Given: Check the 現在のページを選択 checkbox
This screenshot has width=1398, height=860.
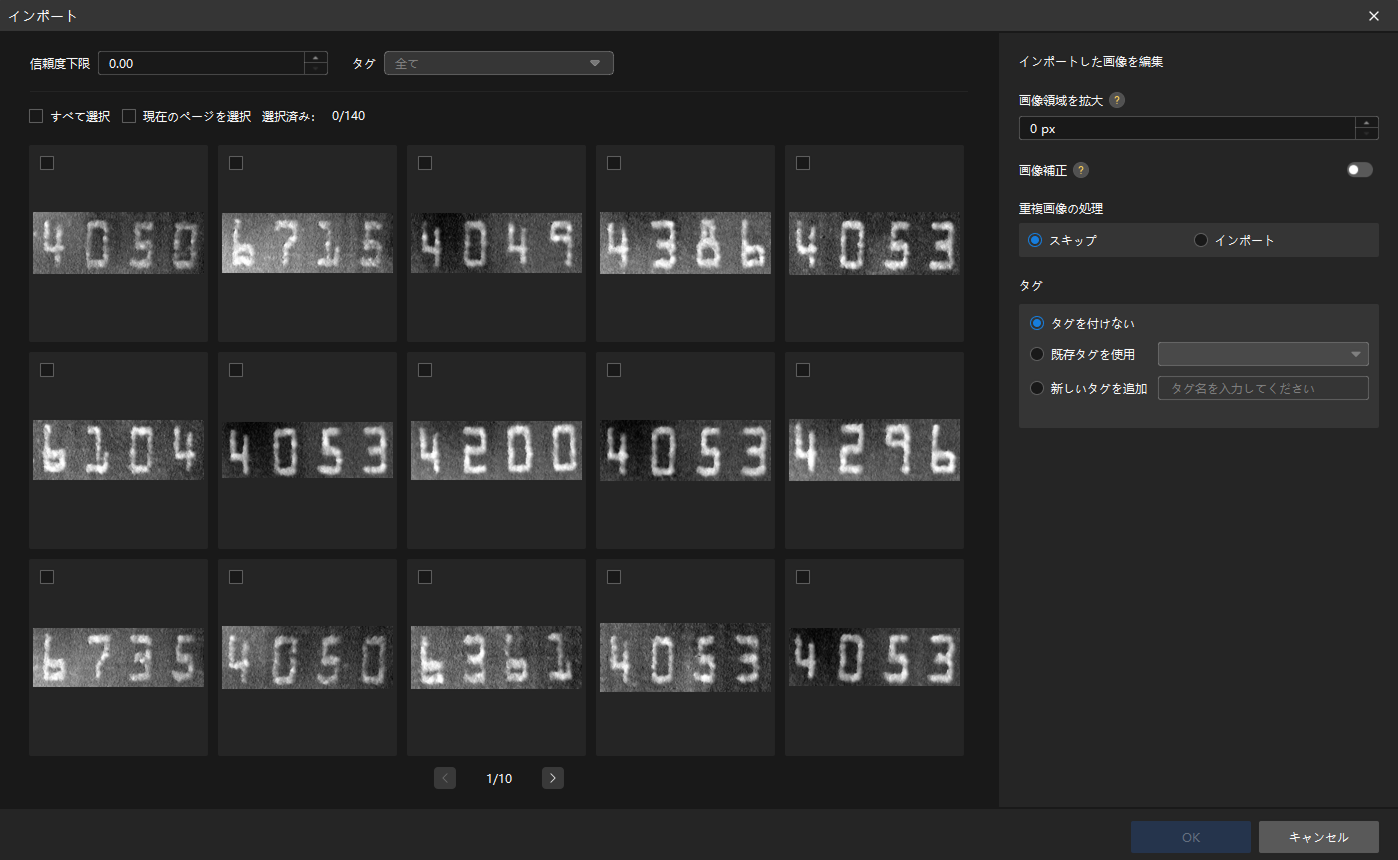Looking at the screenshot, I should click(x=129, y=116).
